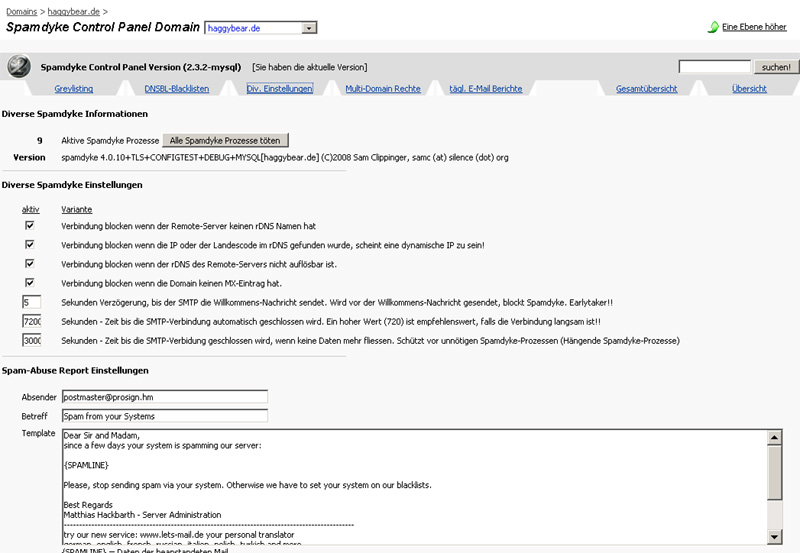This screenshot has width=800, height=553.
Task: Toggle the 'rDNS nicht auflösbar' checkbox
Action: (x=30, y=264)
